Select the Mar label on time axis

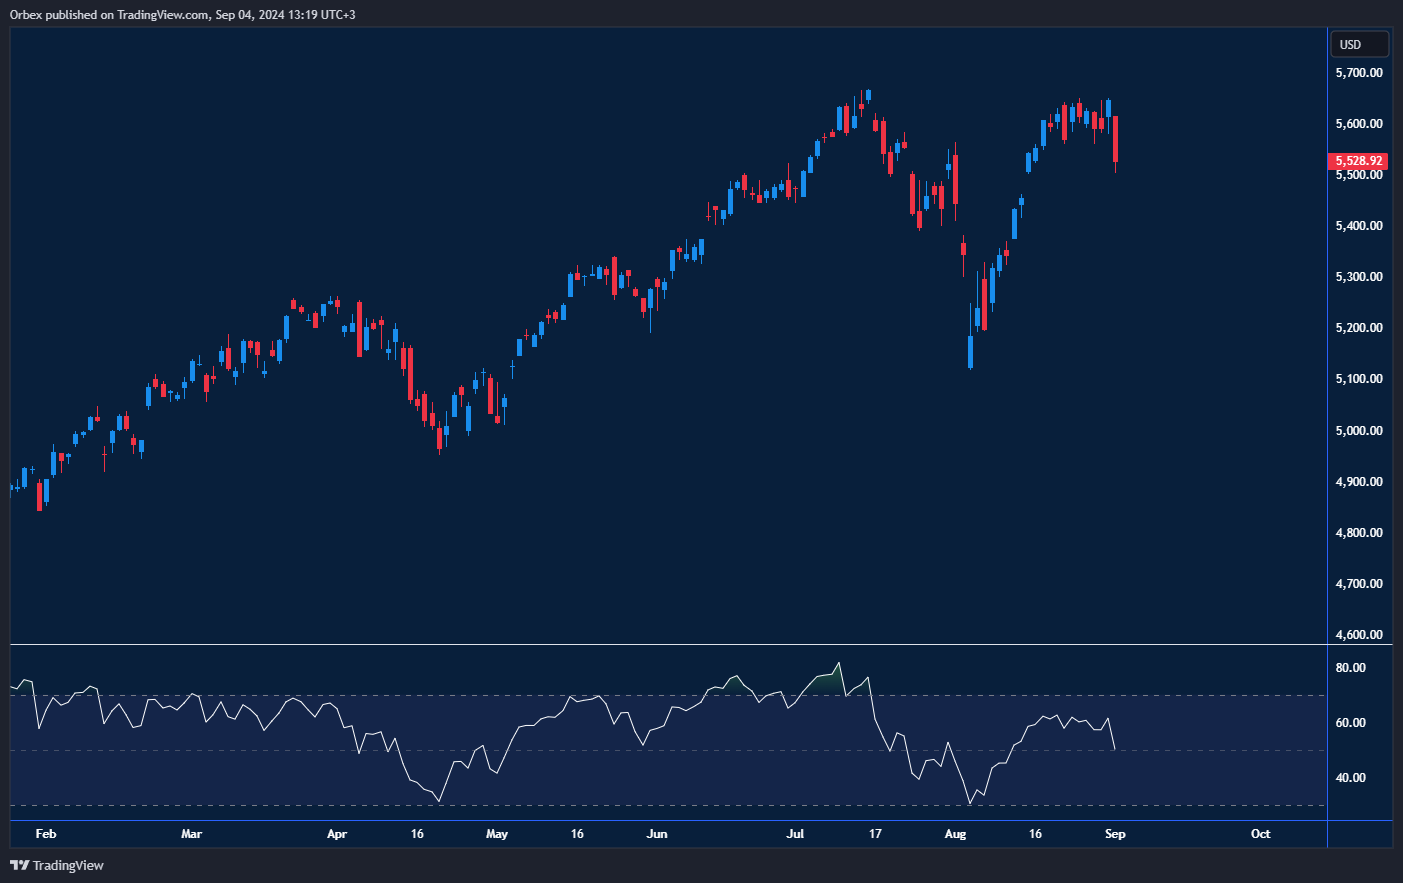[191, 834]
